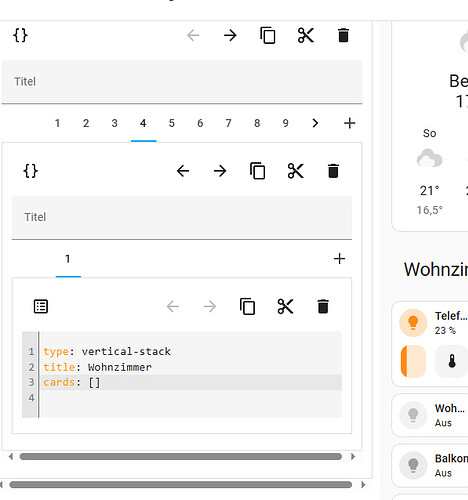Move the top-level card right

click(x=230, y=35)
